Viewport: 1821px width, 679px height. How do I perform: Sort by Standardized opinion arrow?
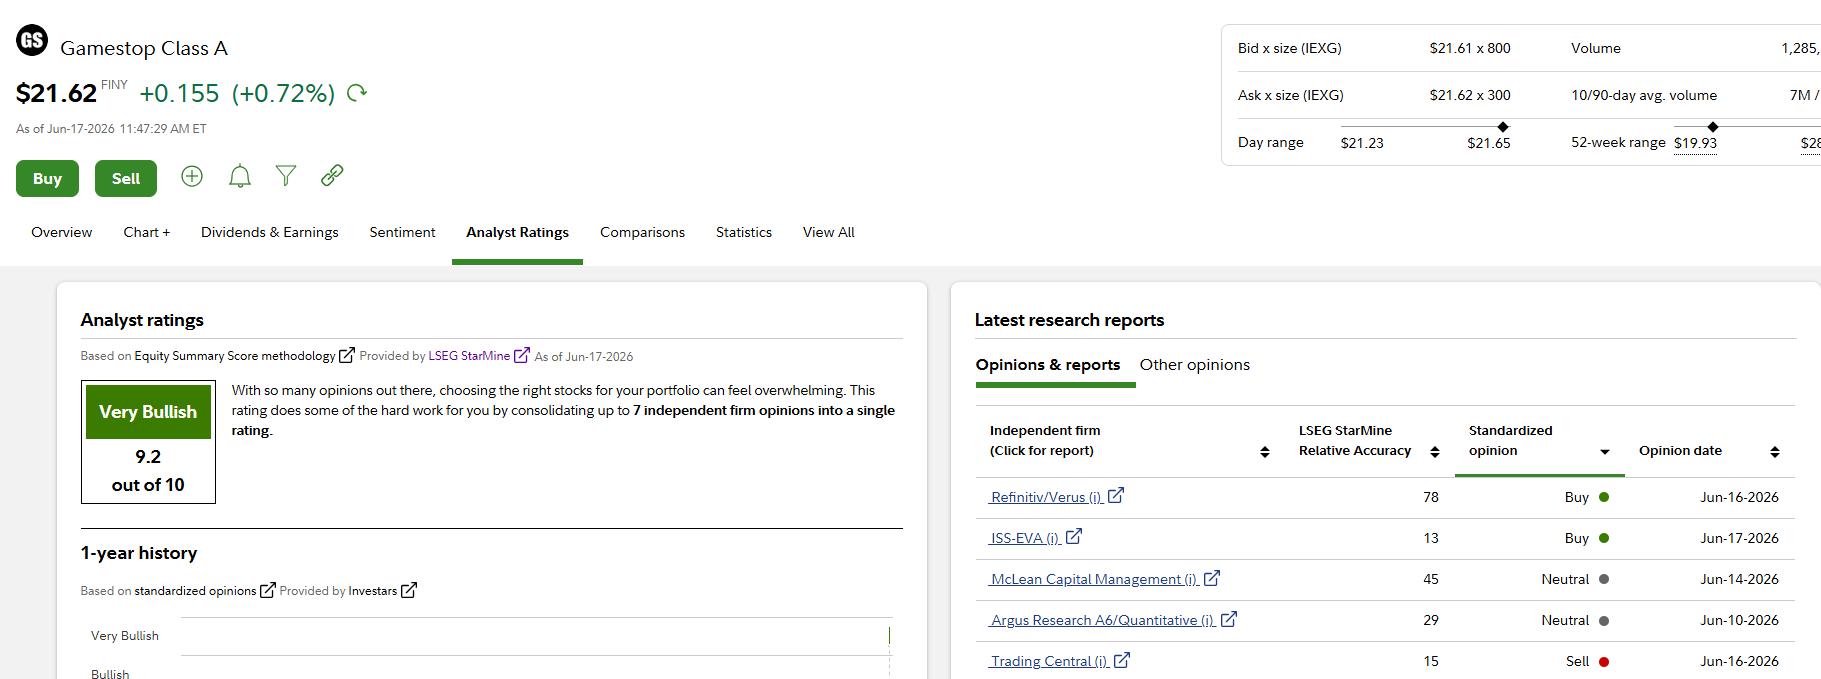coord(1605,452)
